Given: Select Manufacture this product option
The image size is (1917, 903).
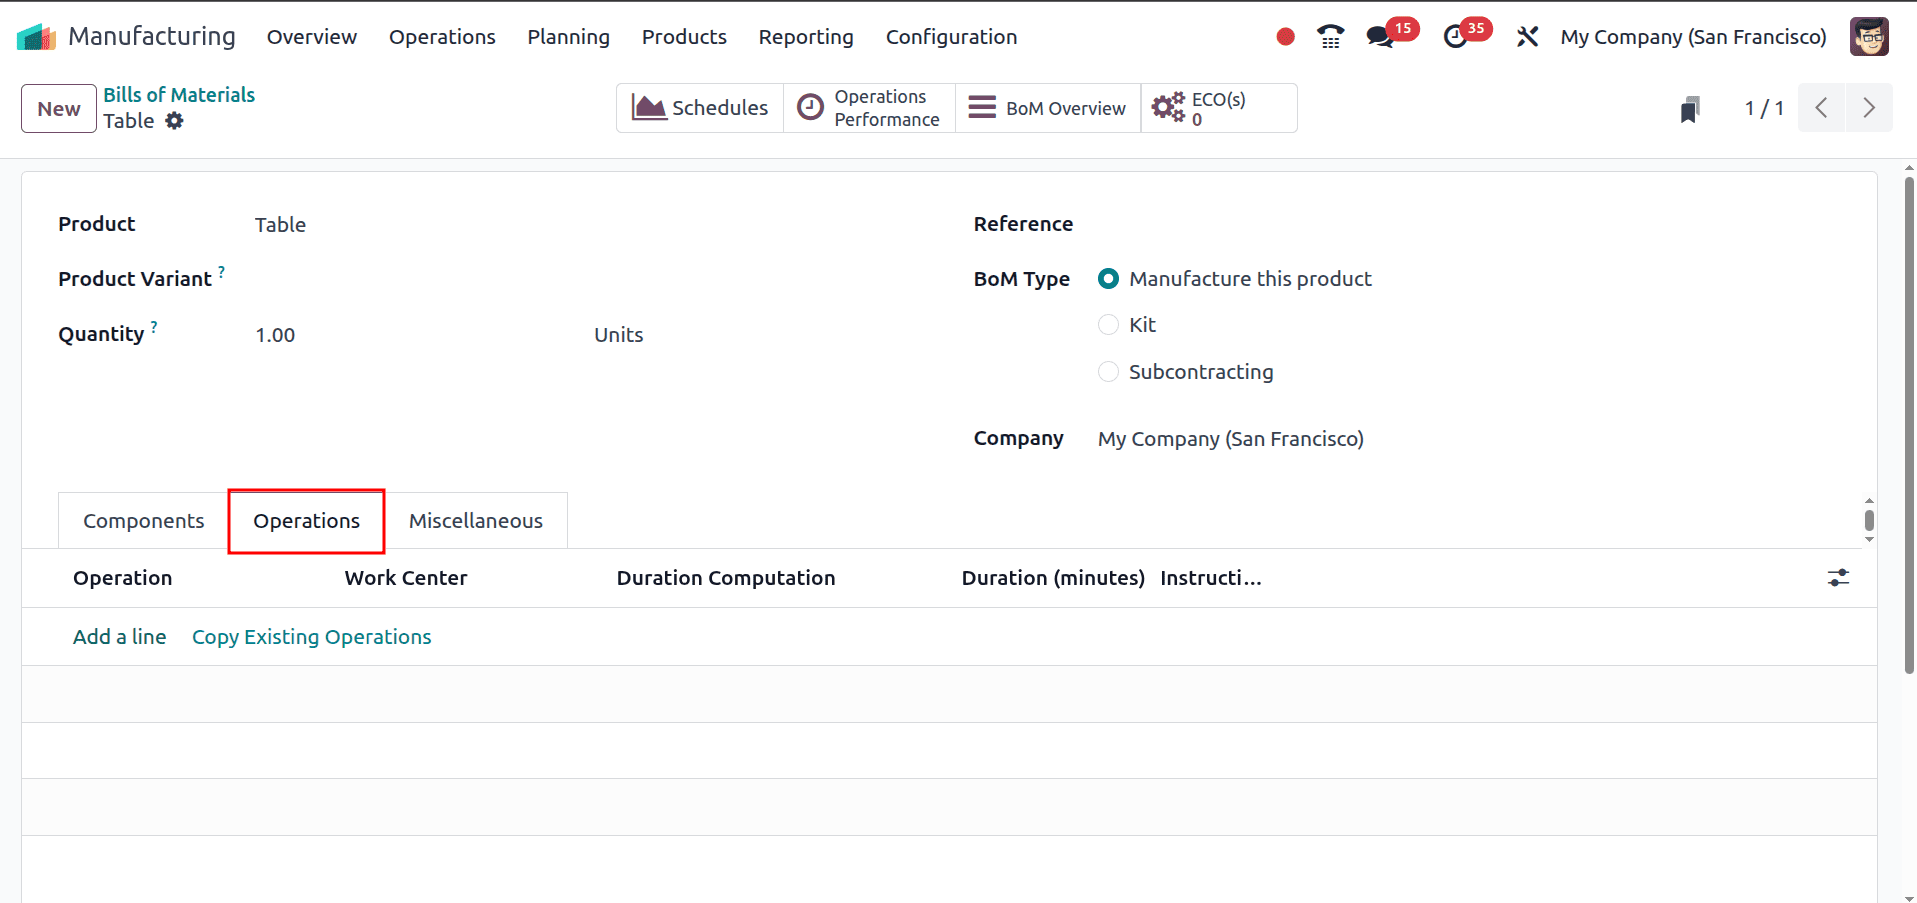Looking at the screenshot, I should [x=1108, y=278].
